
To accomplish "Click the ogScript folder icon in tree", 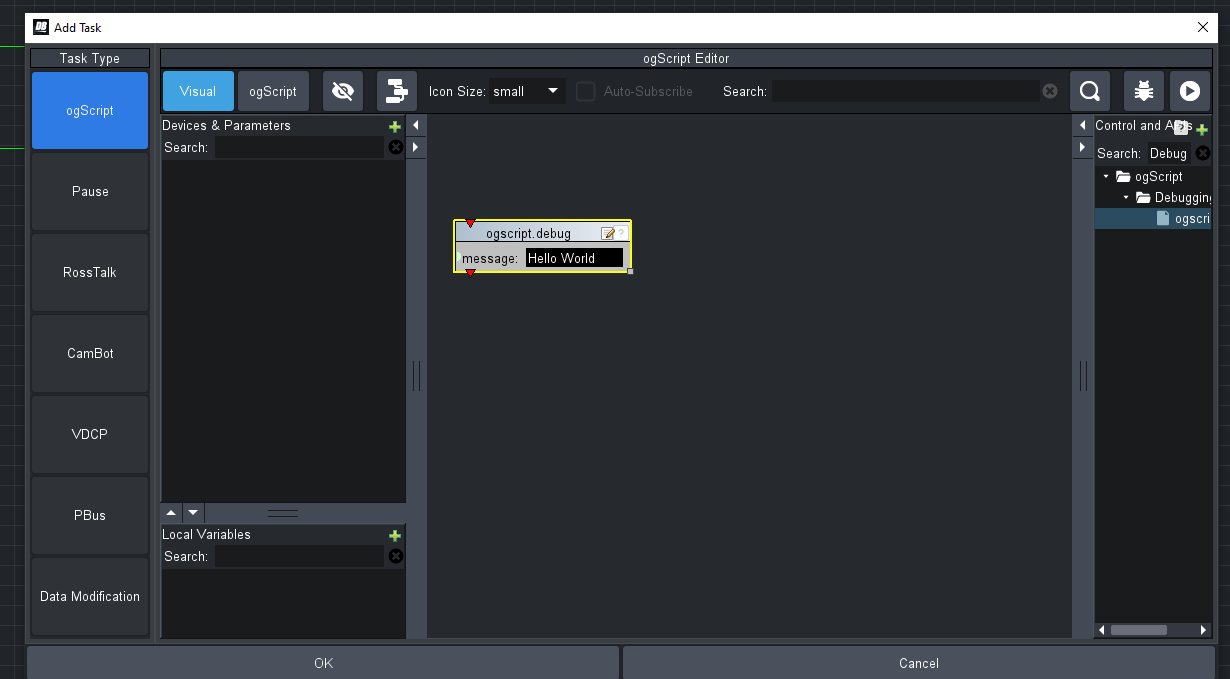I will [1124, 176].
